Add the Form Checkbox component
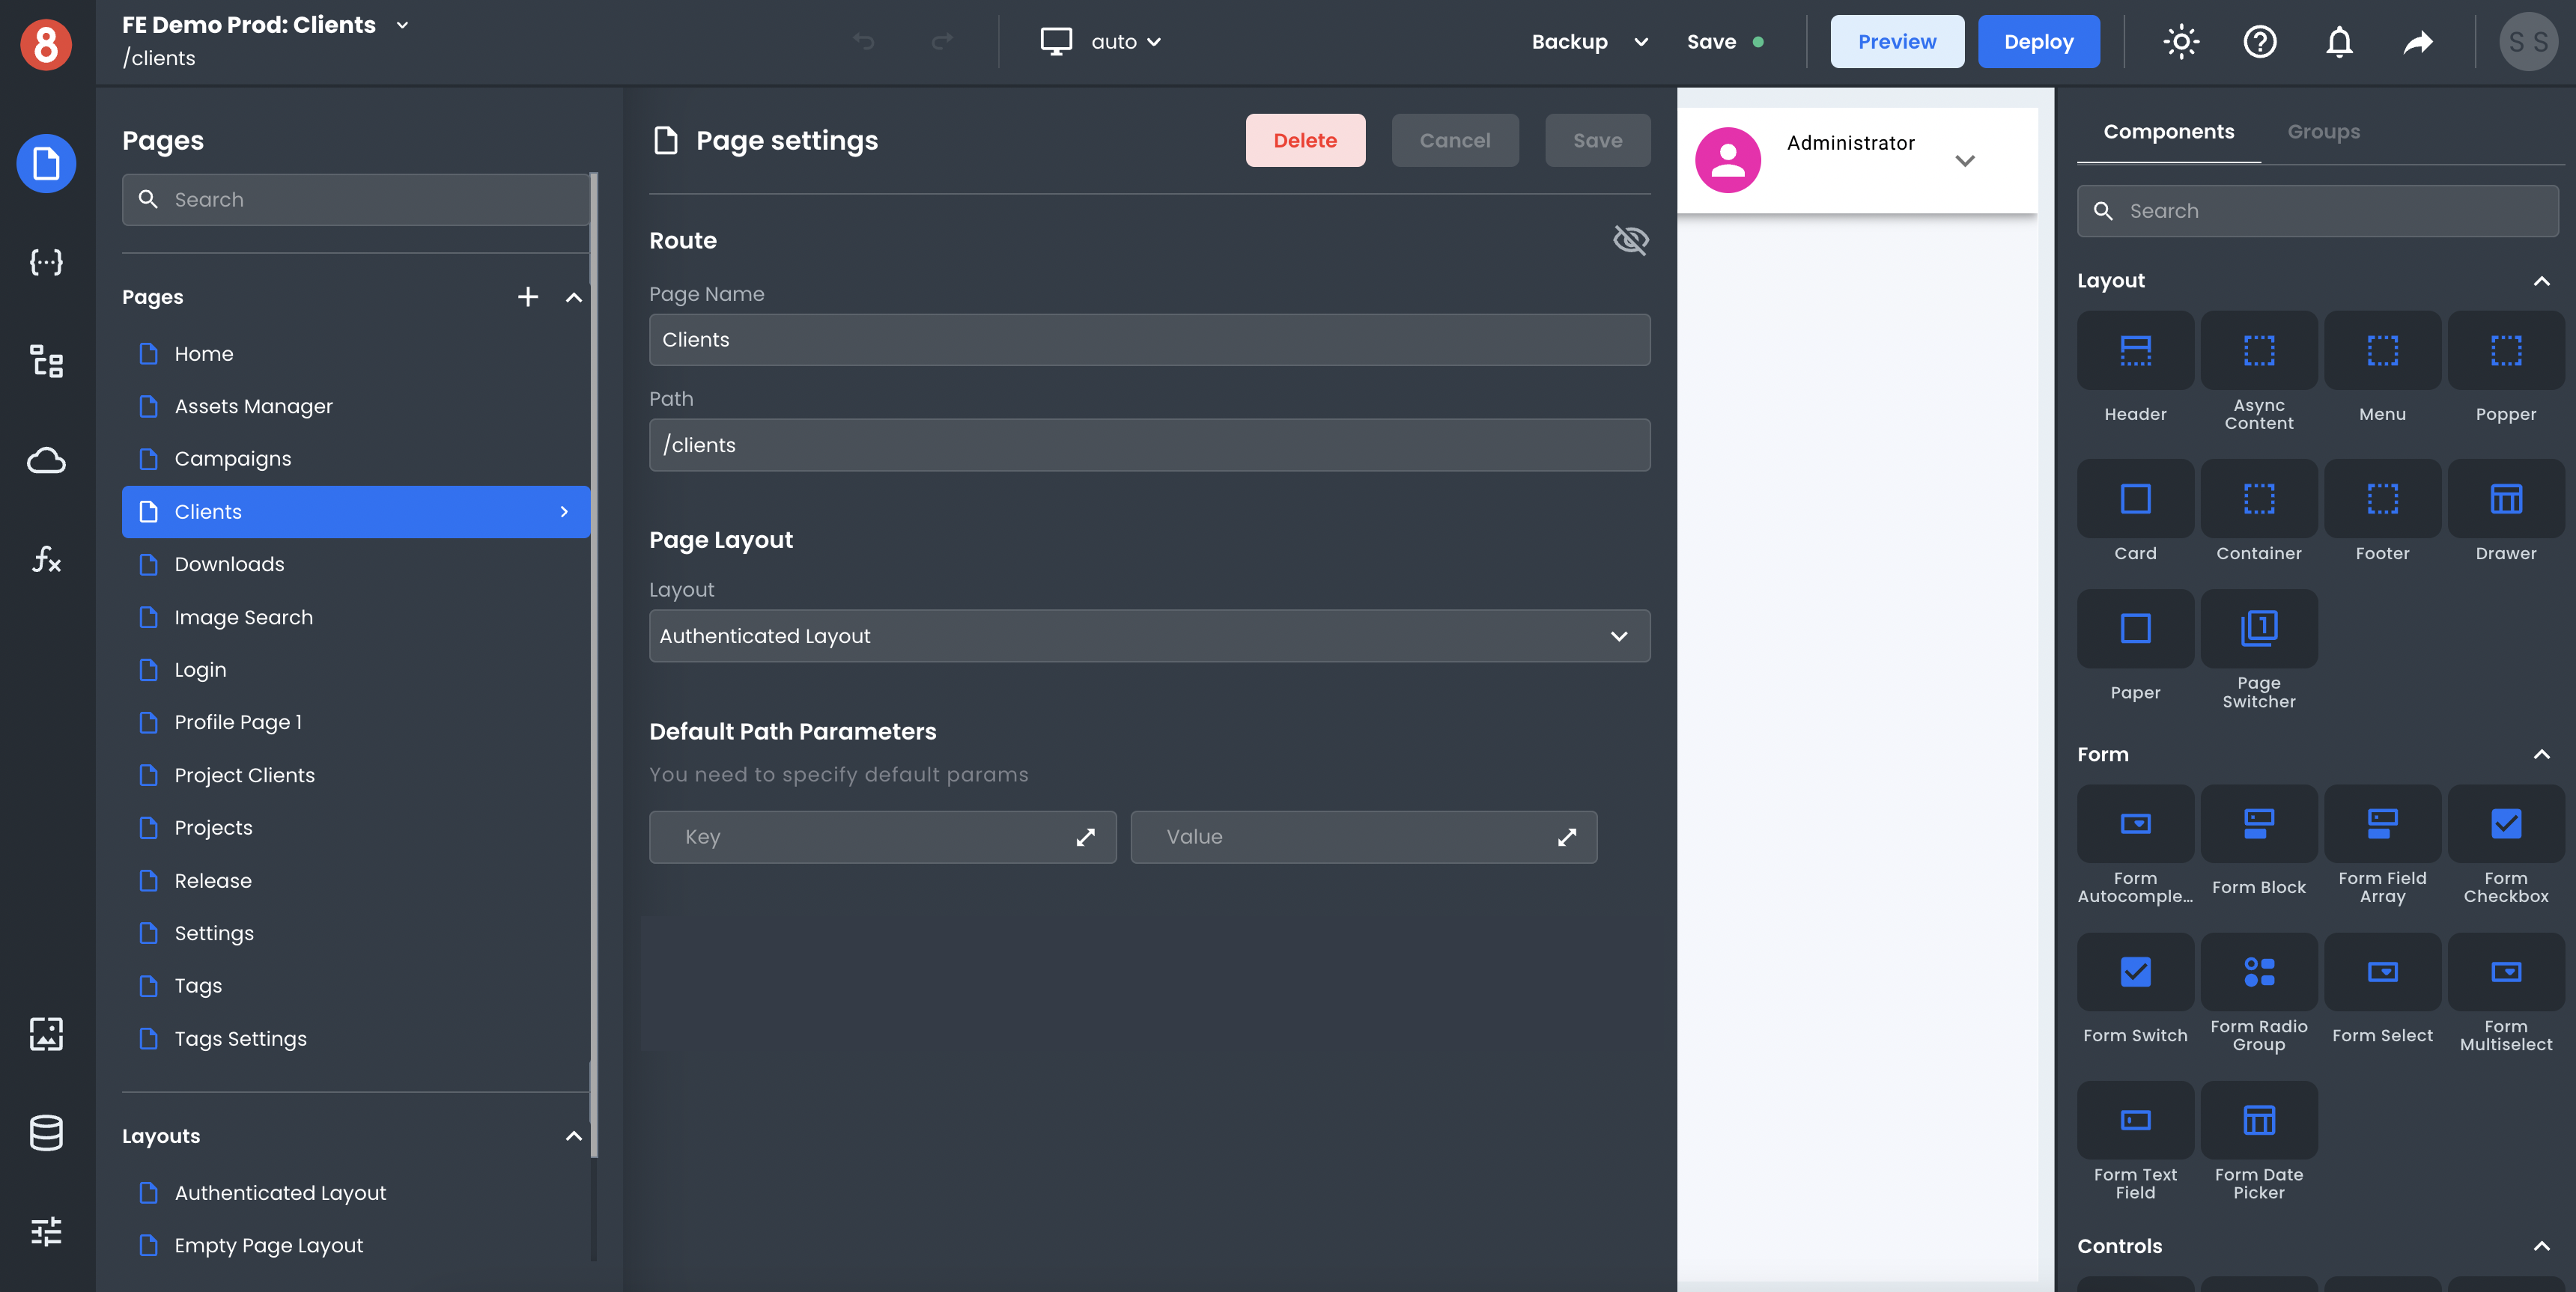This screenshot has width=2576, height=1292. point(2505,825)
